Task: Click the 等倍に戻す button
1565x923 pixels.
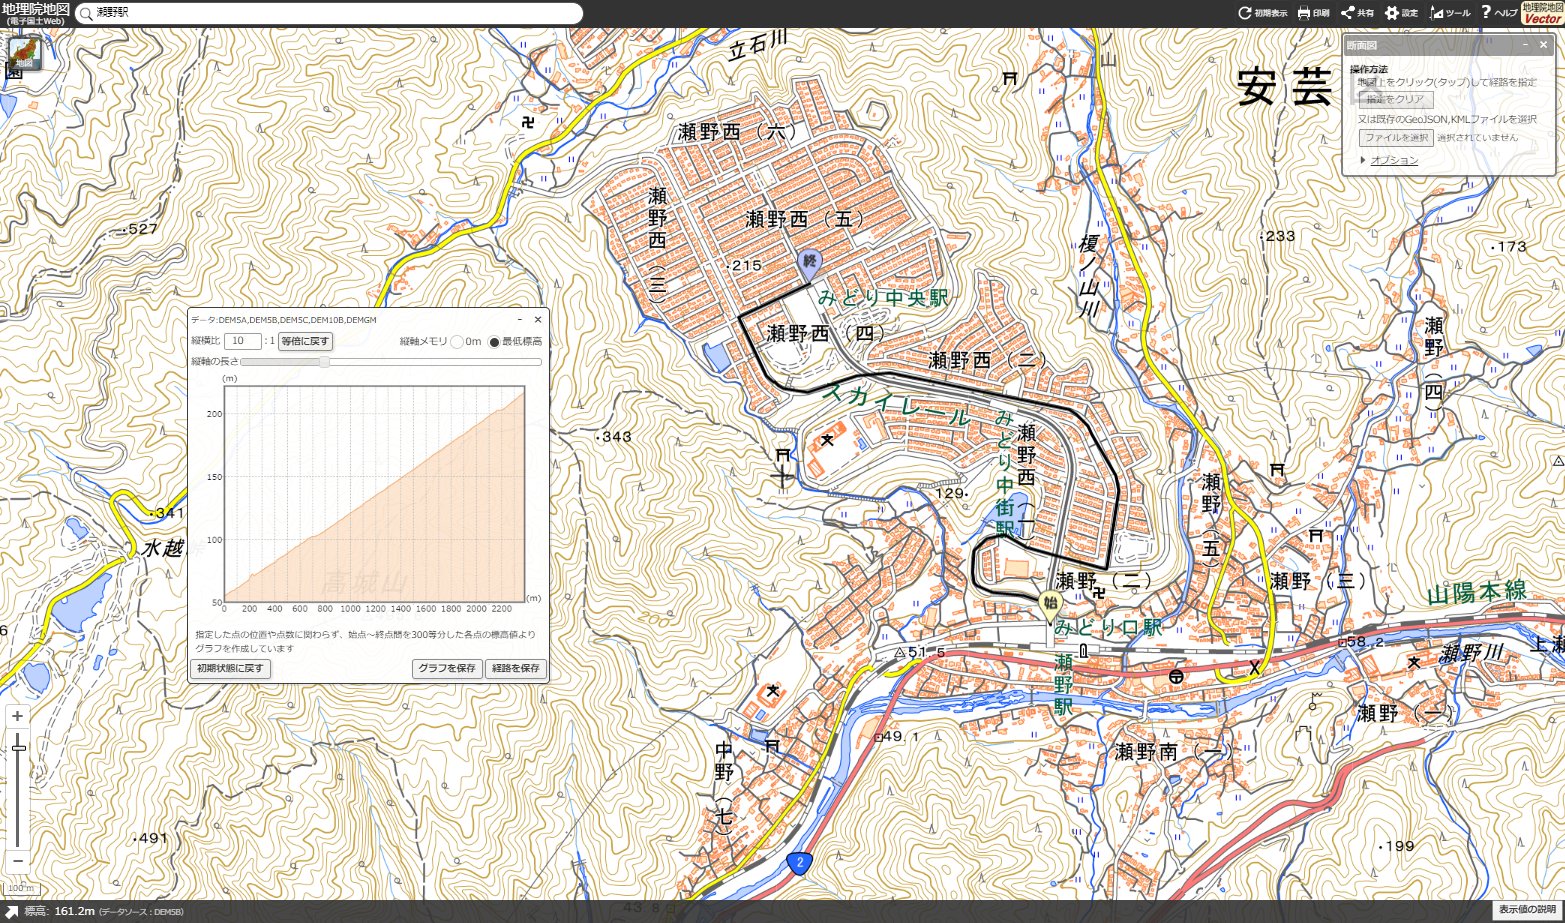Action: pos(305,341)
